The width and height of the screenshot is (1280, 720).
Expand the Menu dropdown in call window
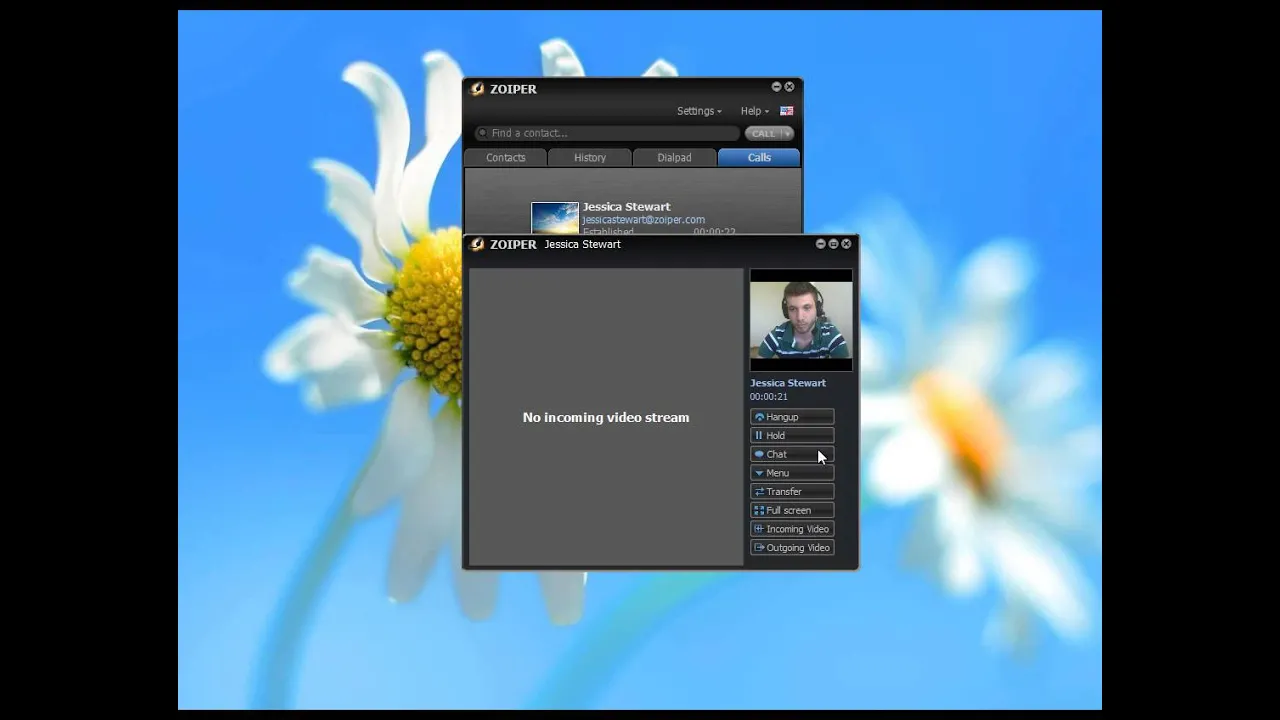792,473
